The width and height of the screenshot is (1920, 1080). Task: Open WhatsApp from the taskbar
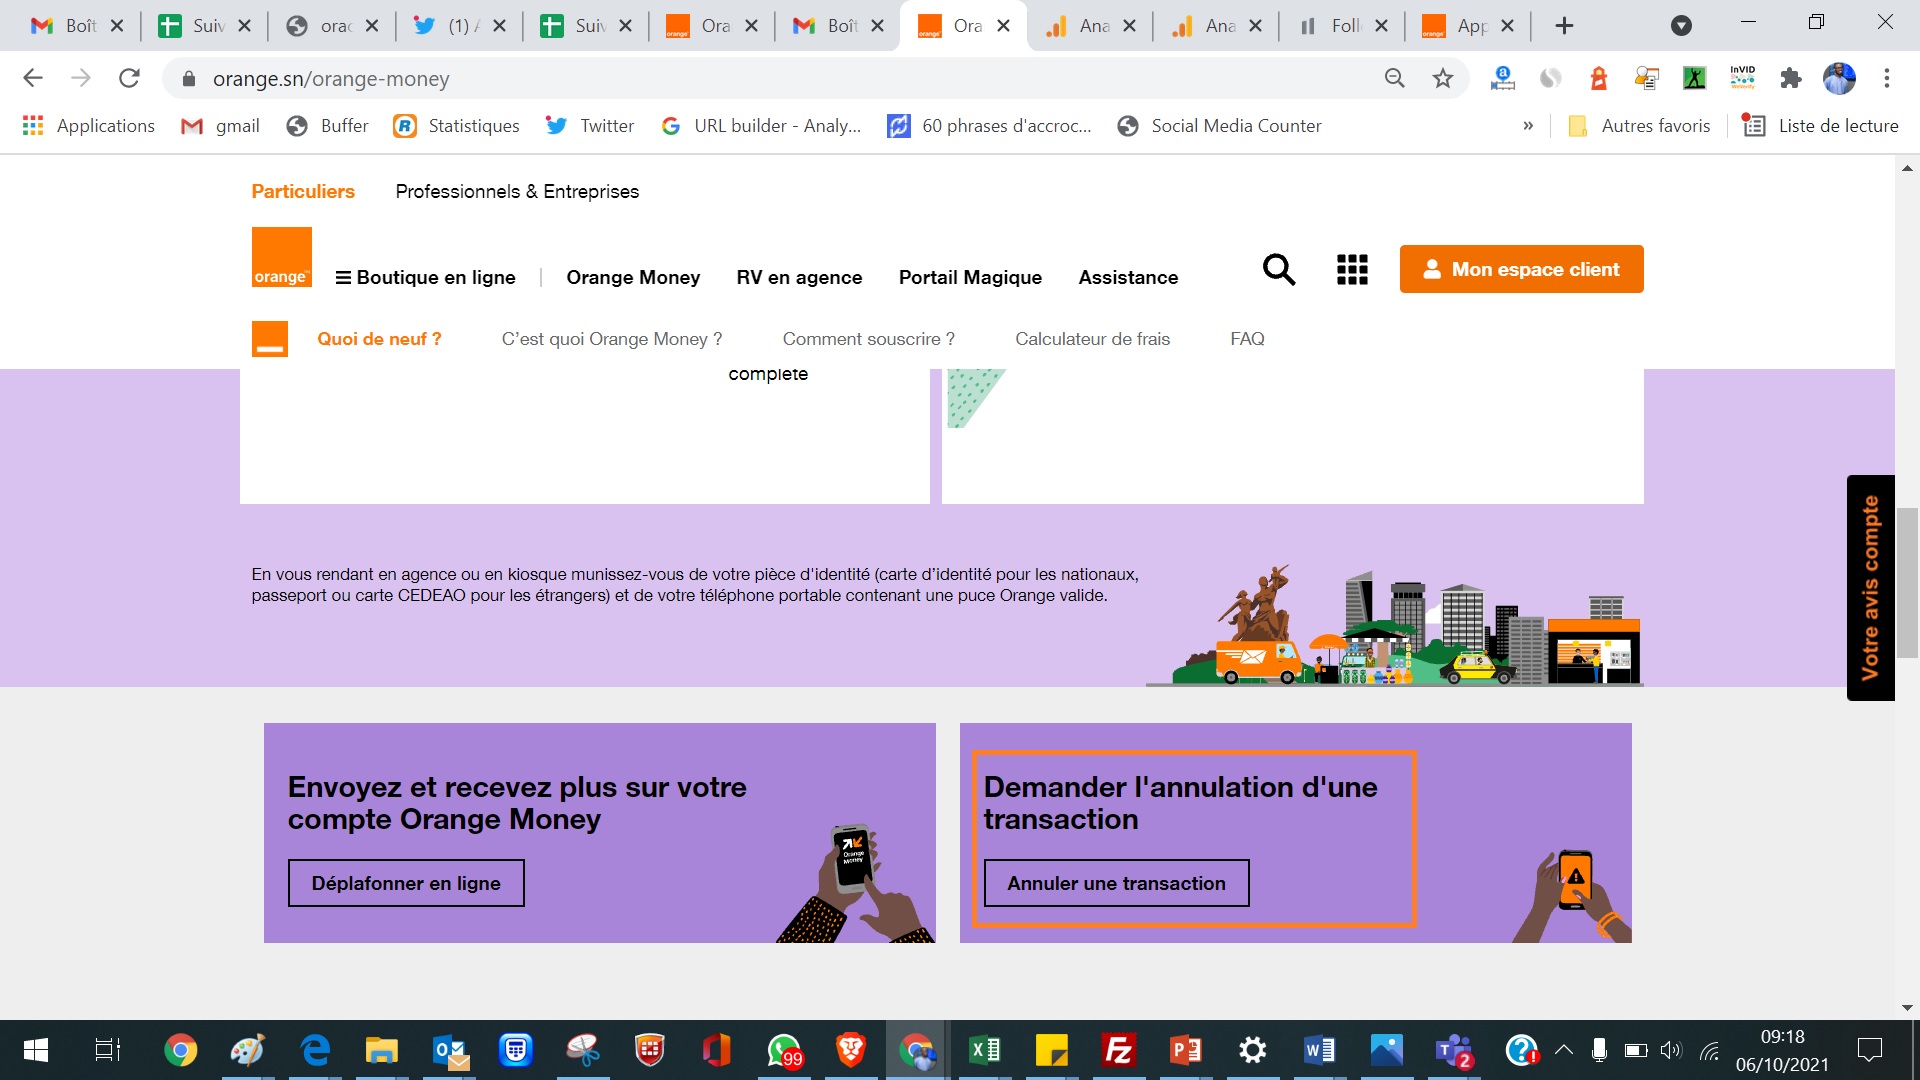coord(784,1050)
